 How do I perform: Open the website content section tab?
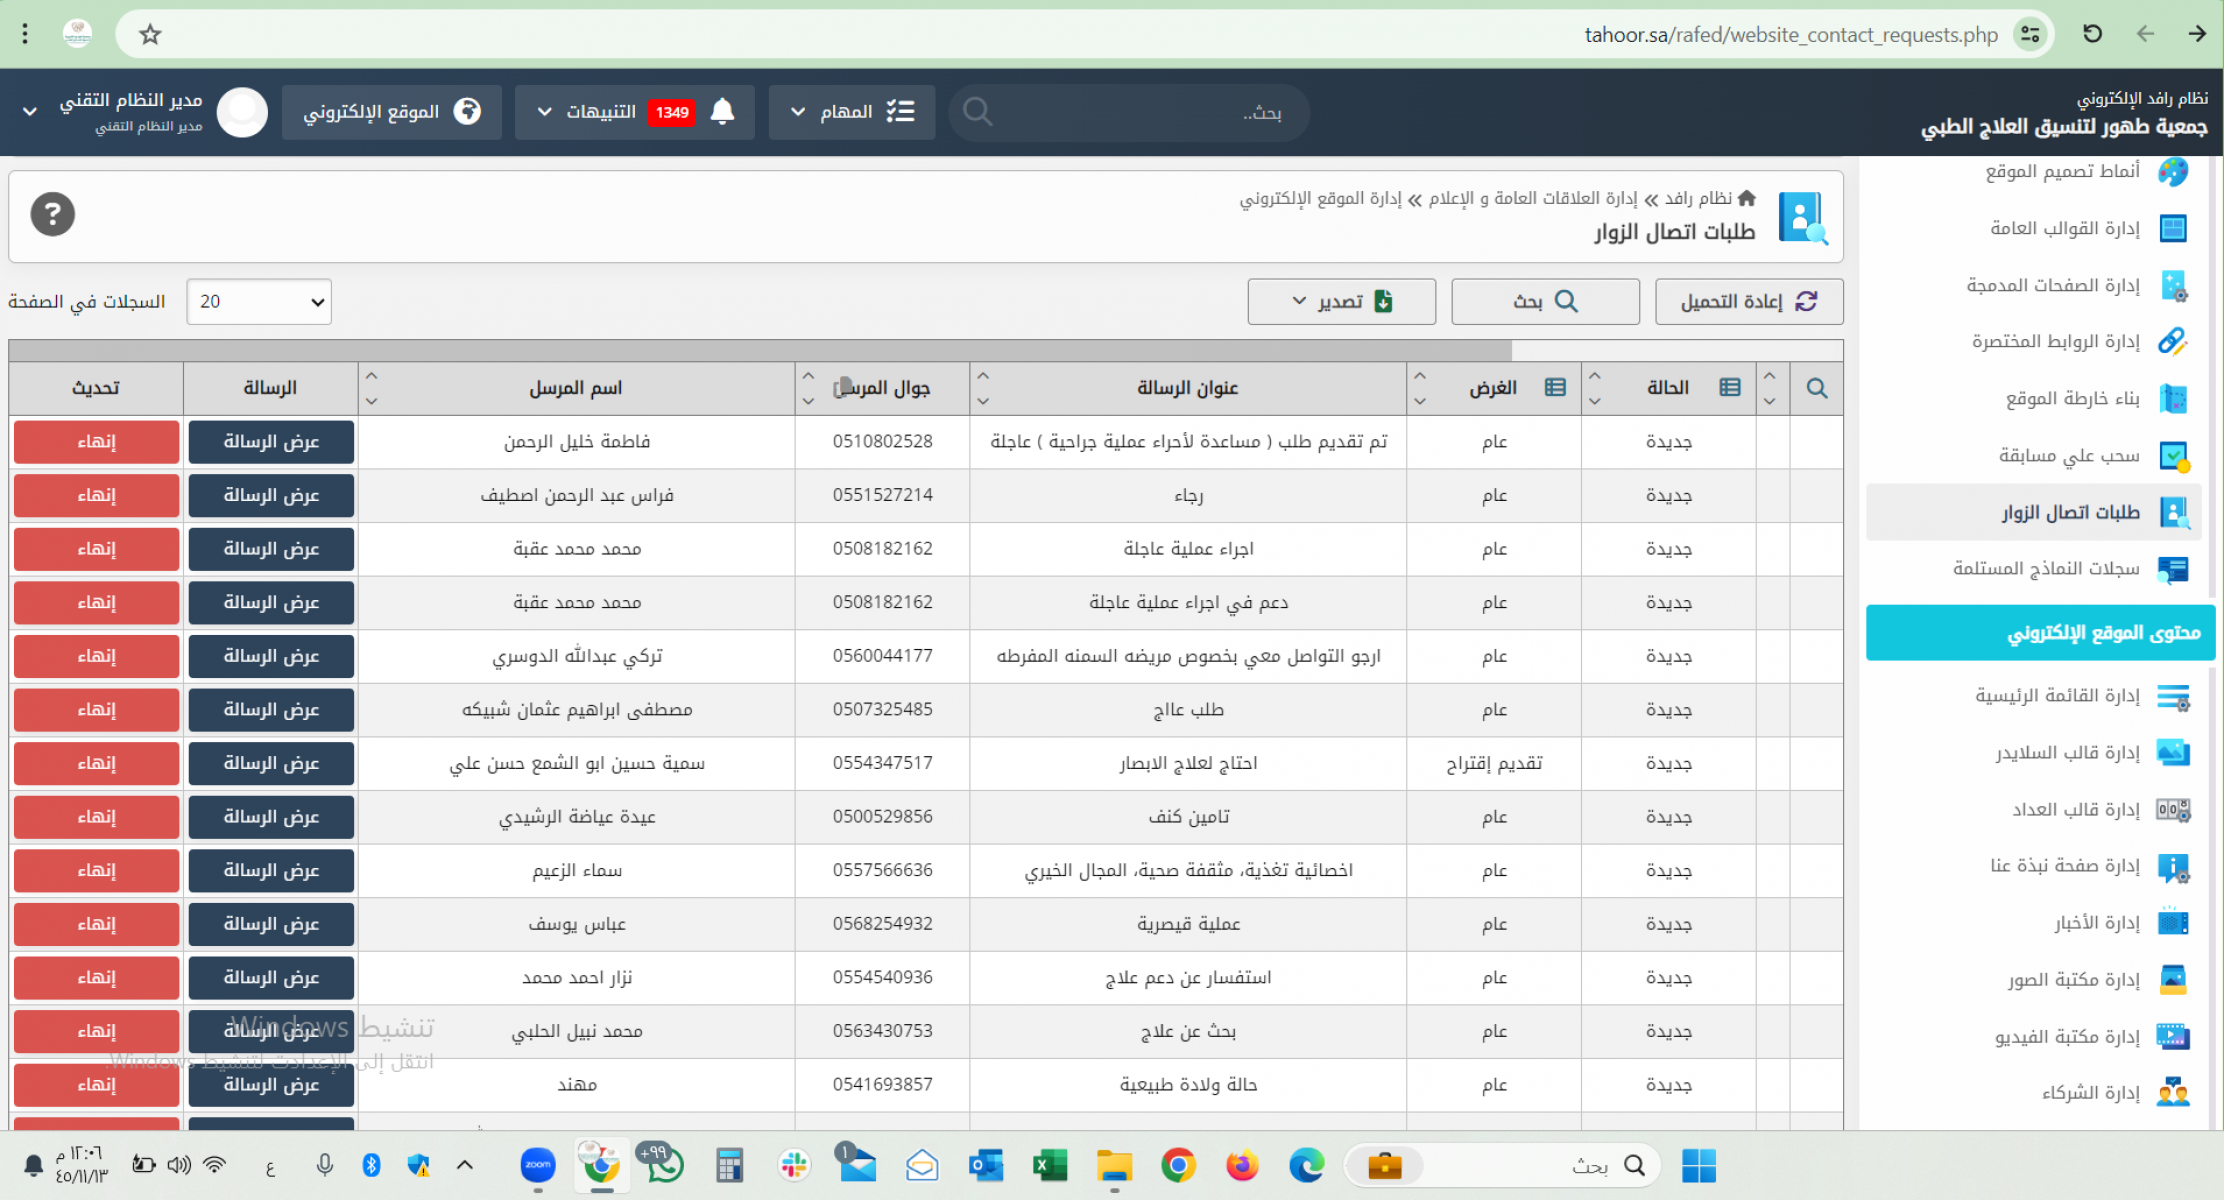tap(2040, 633)
